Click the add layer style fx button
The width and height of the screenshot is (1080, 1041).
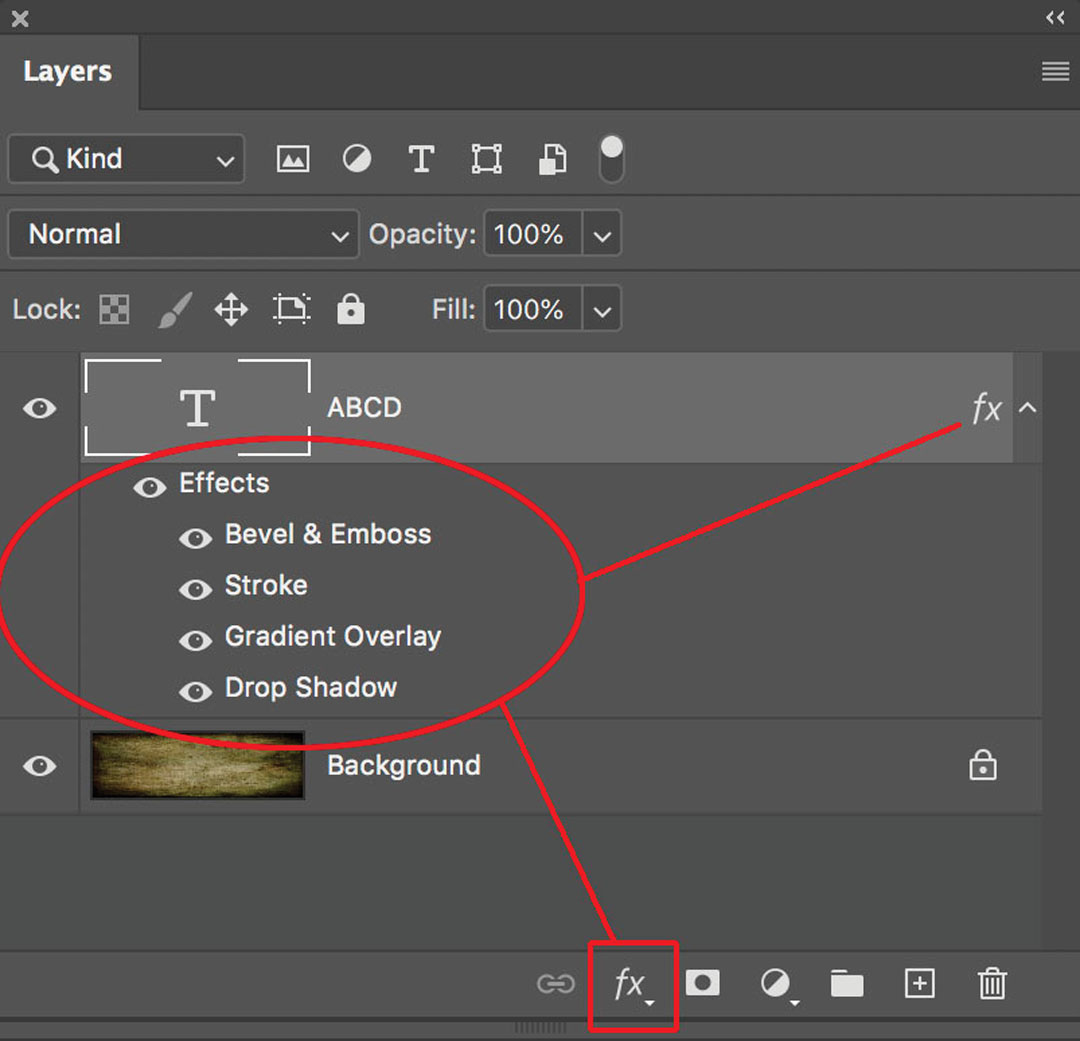(631, 985)
